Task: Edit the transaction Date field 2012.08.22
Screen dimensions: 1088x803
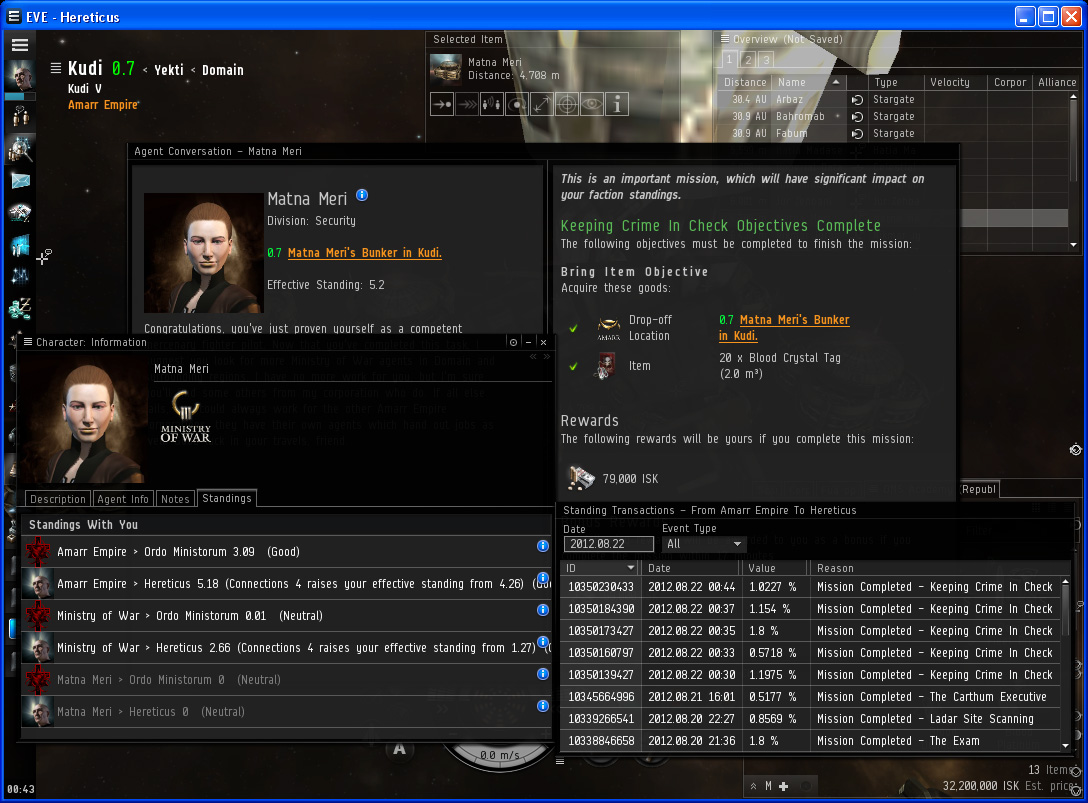Action: coord(609,544)
